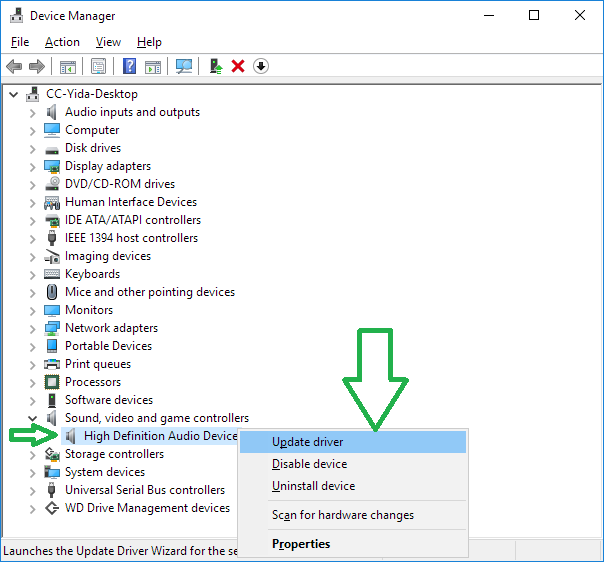Click the Universal Serial Bus controllers icon
The image size is (604, 562).
(52, 490)
